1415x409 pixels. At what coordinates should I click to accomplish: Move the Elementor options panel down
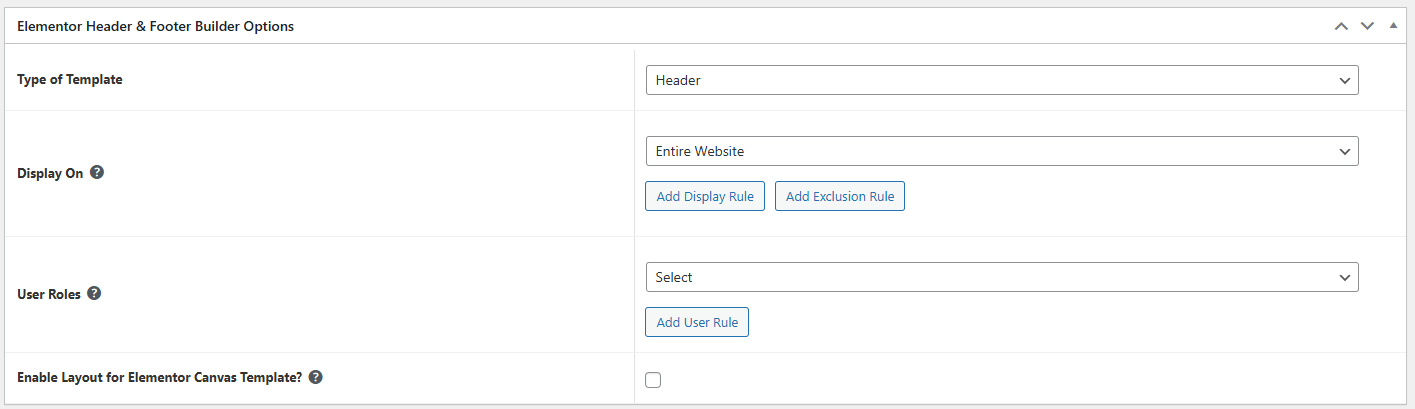tap(1367, 26)
